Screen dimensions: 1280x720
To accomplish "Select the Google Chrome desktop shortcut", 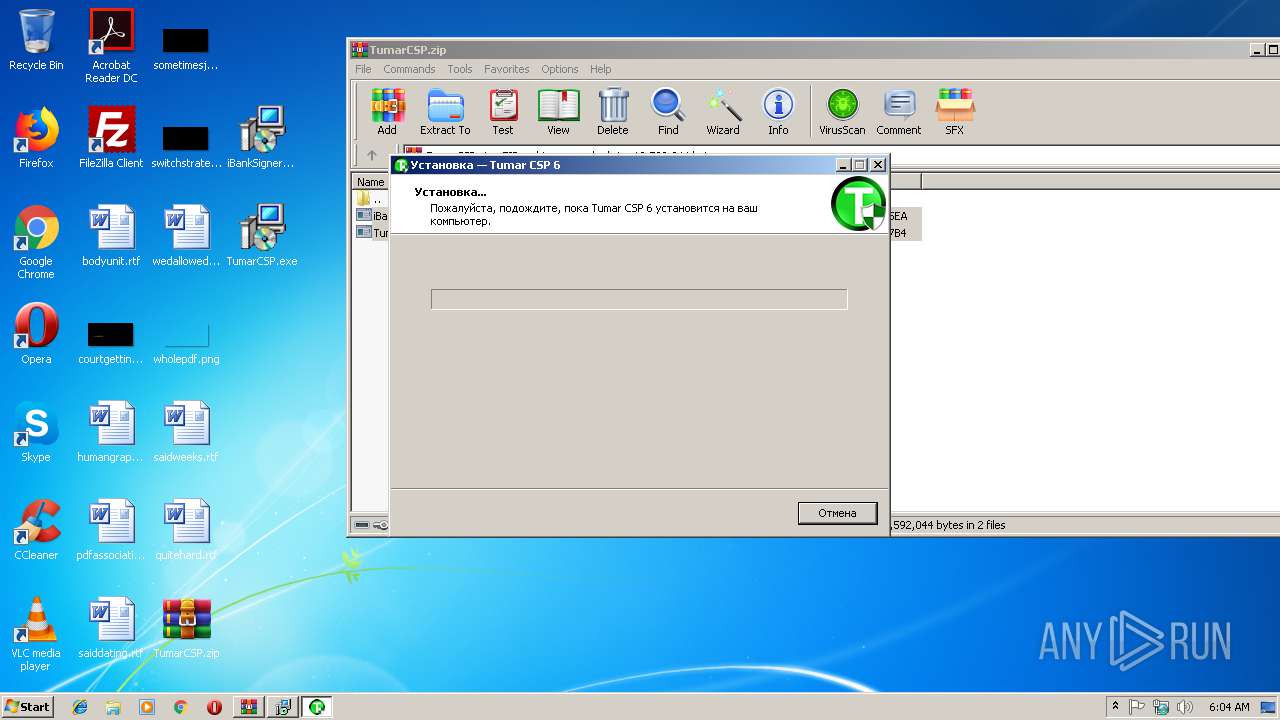I will (x=36, y=243).
